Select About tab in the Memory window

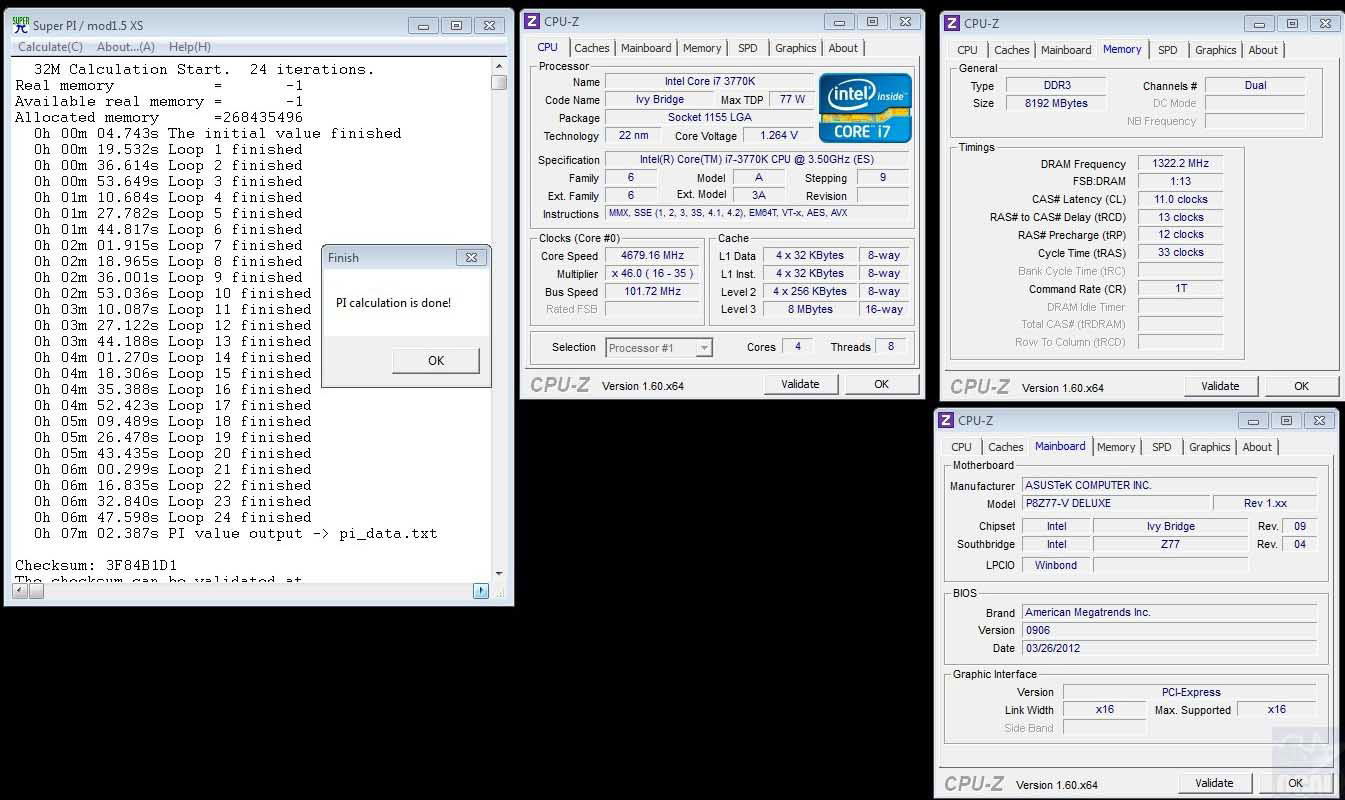[x=1263, y=50]
